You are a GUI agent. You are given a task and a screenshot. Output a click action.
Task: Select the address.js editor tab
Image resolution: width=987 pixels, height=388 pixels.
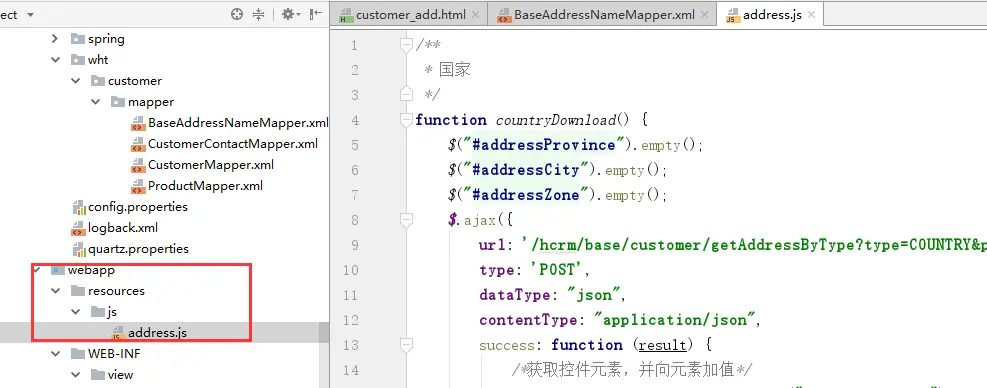pos(772,15)
